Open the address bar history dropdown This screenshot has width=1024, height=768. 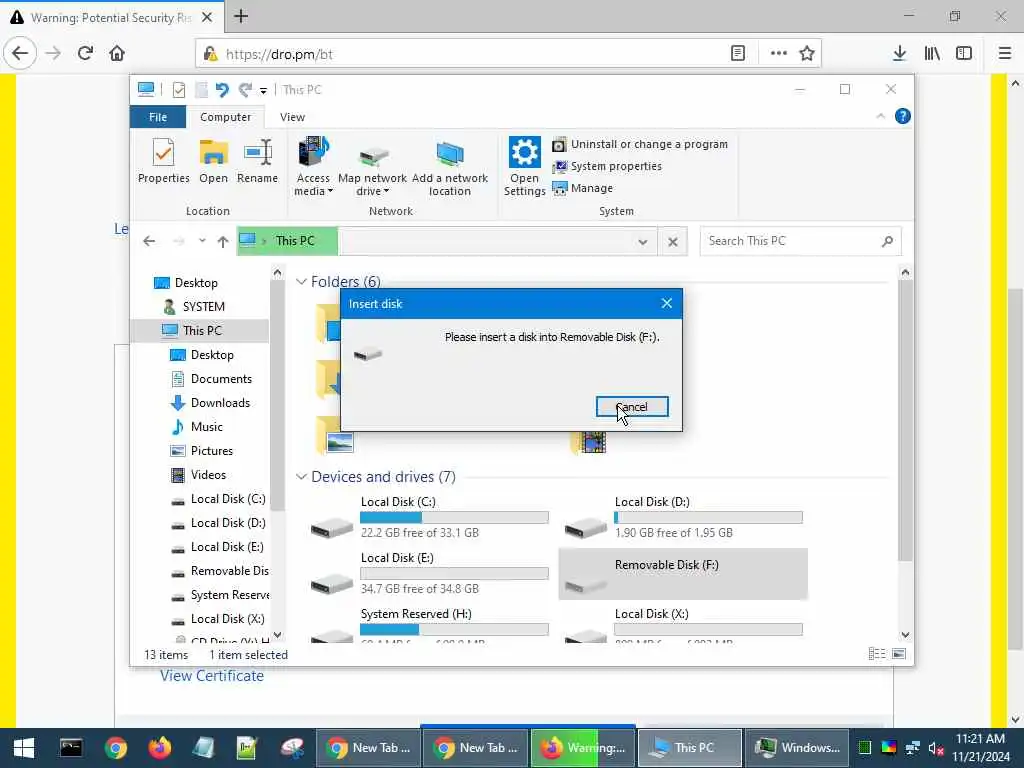pyautogui.click(x=643, y=242)
